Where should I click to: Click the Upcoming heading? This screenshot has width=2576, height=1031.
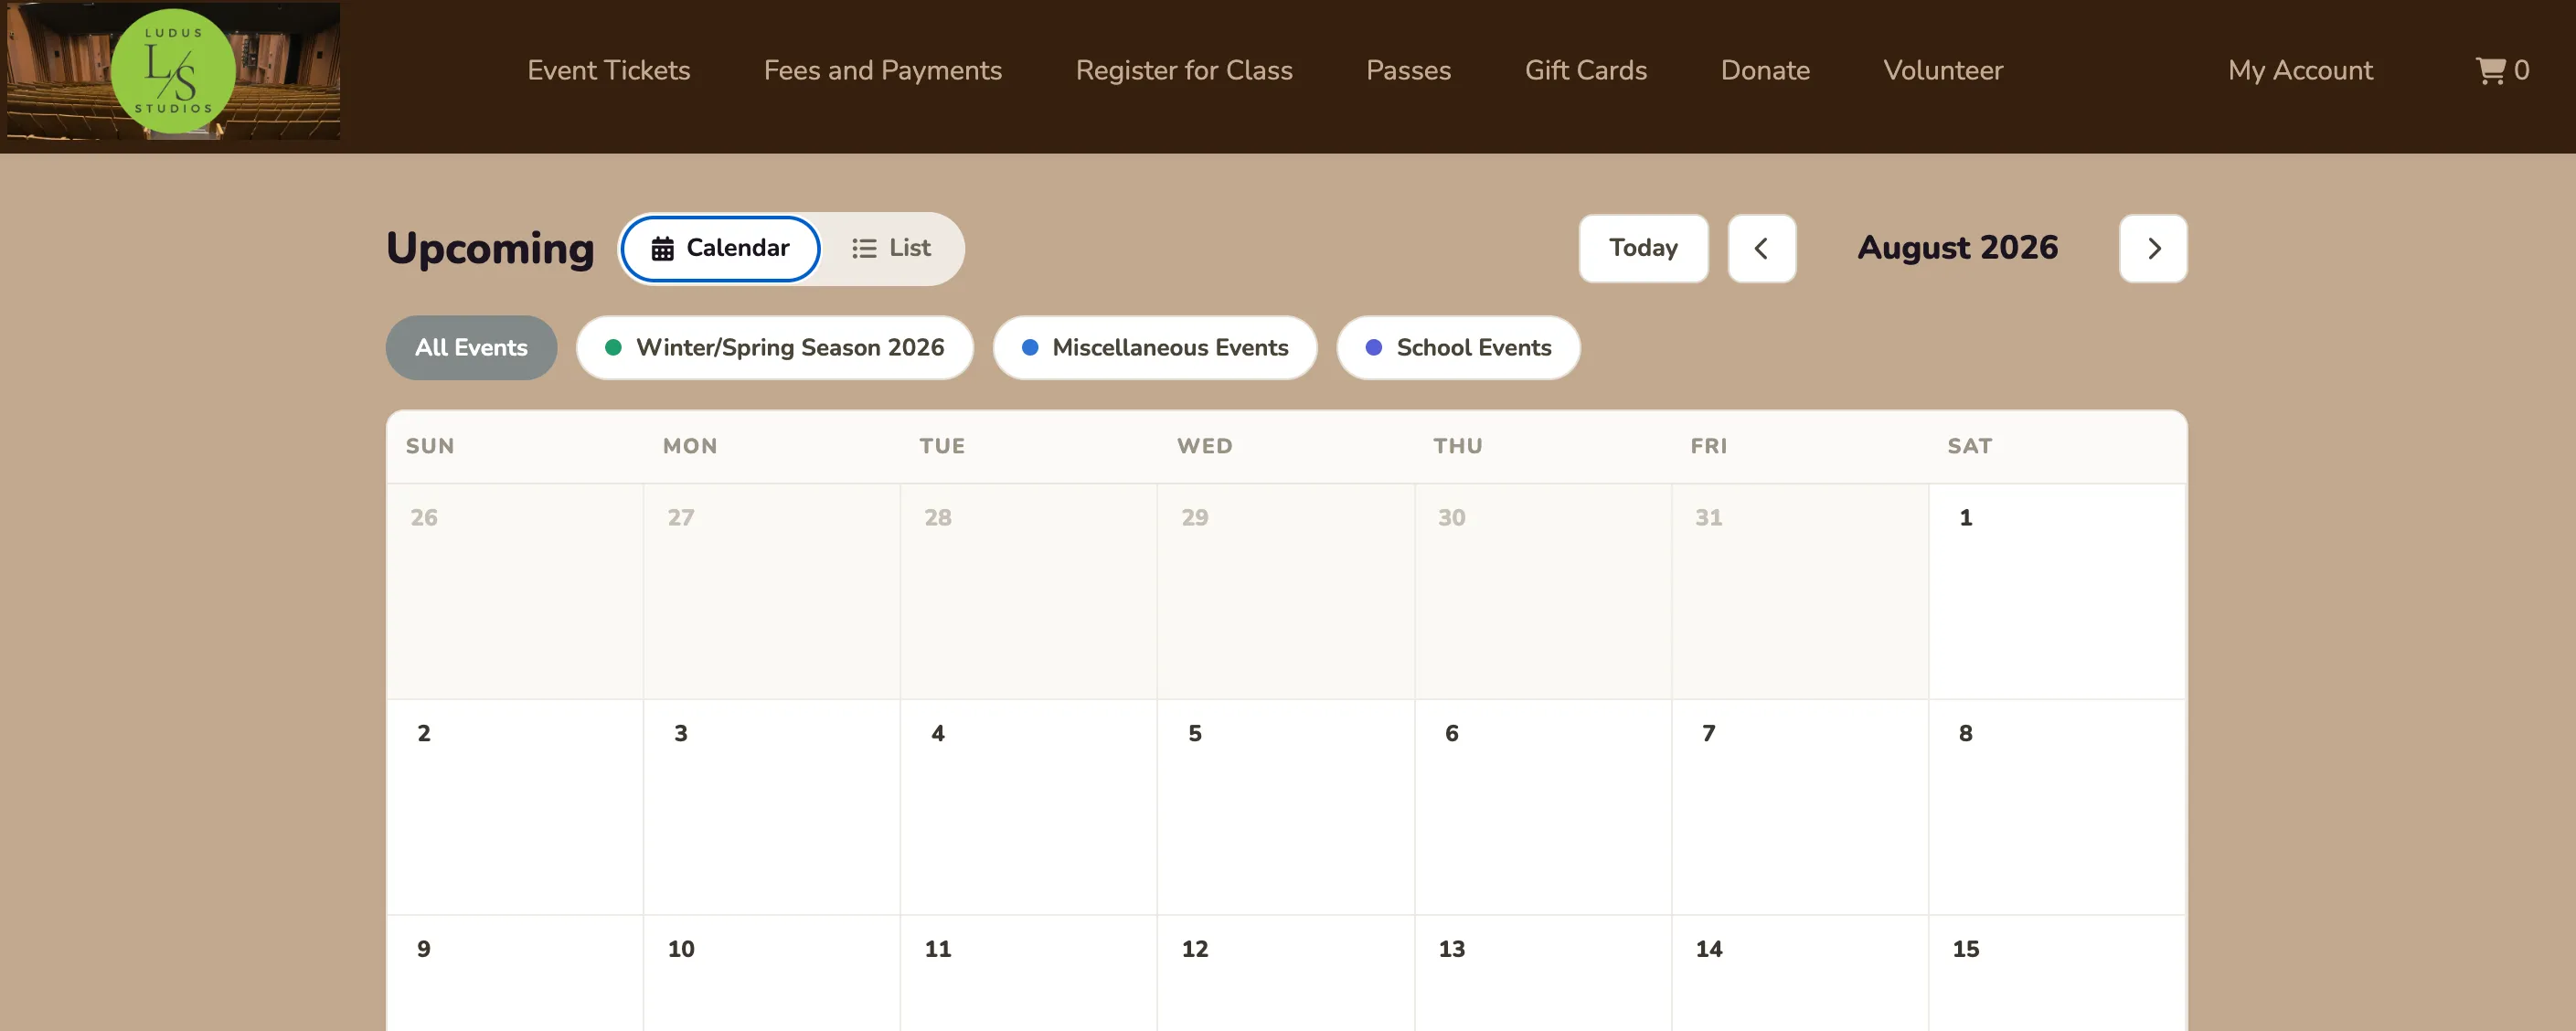[x=490, y=249]
